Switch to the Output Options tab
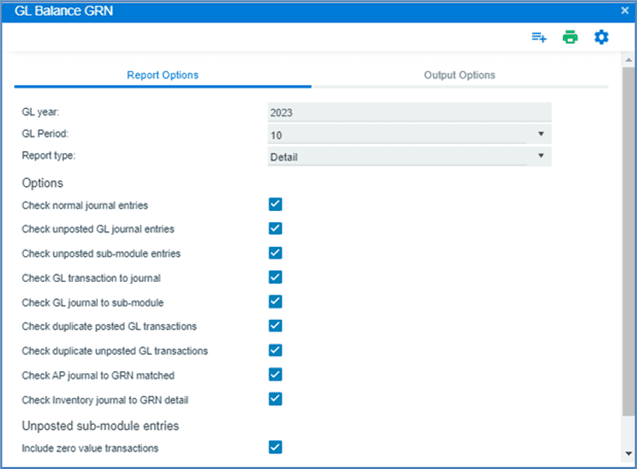637x469 pixels. coord(459,75)
